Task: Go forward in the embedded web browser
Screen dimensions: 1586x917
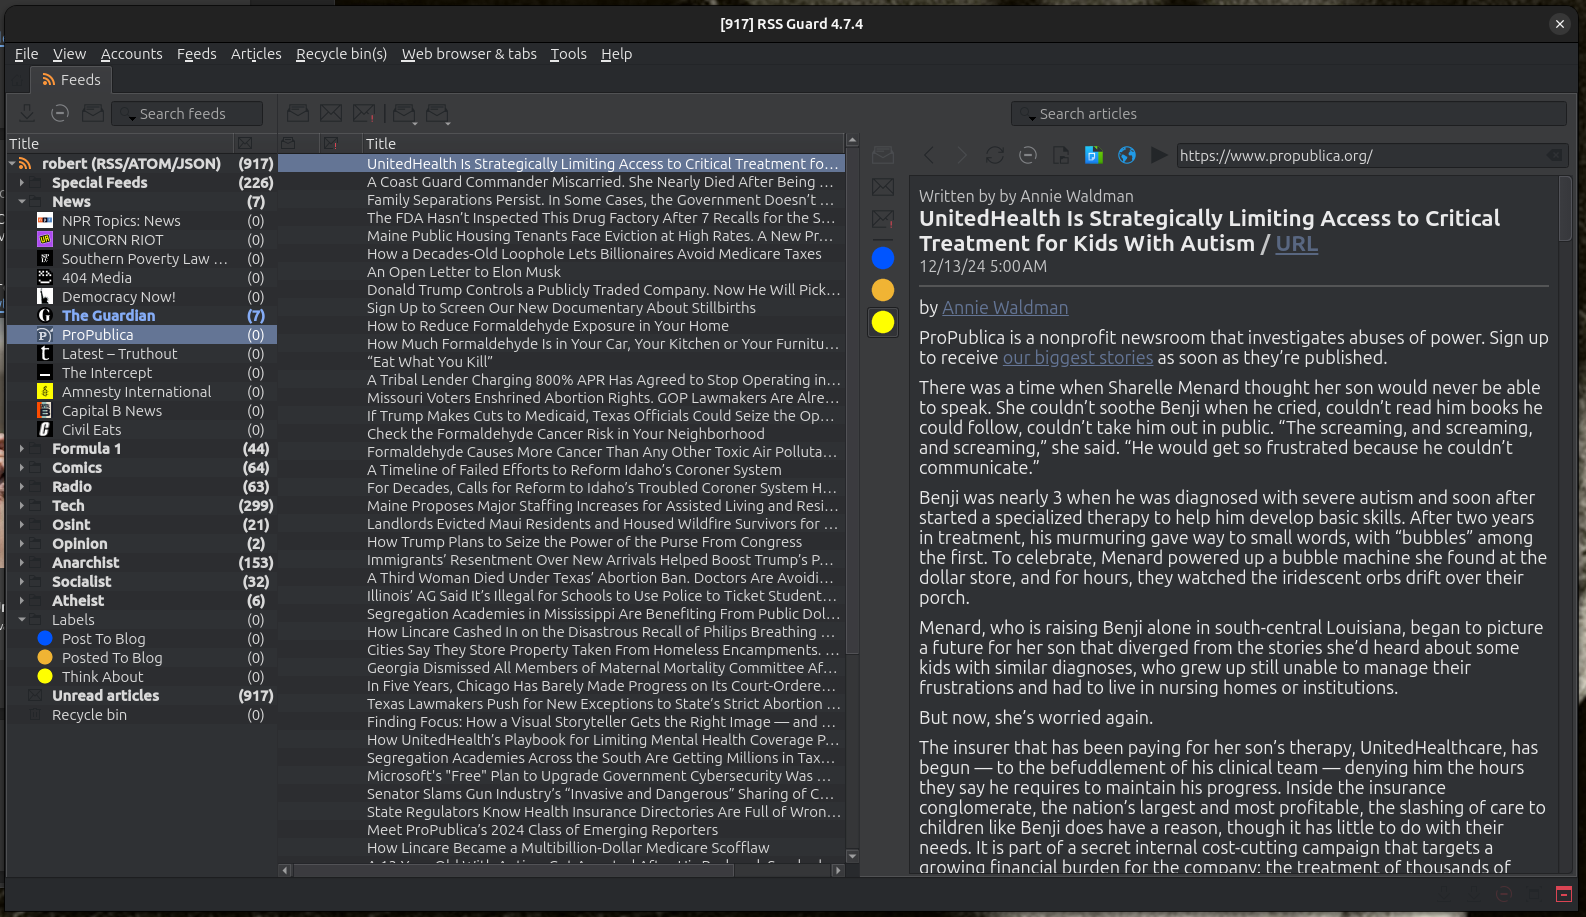Action: (962, 155)
